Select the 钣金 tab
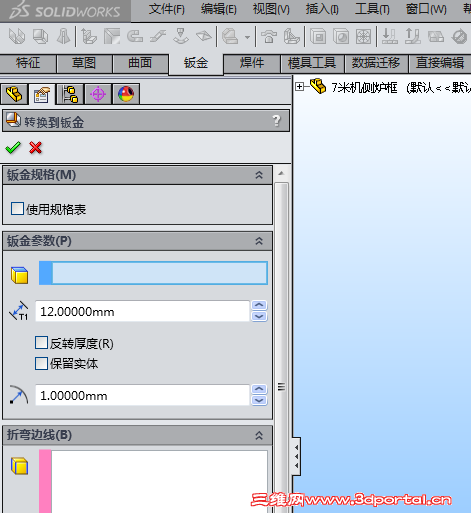This screenshot has width=471, height=513. tap(196, 64)
